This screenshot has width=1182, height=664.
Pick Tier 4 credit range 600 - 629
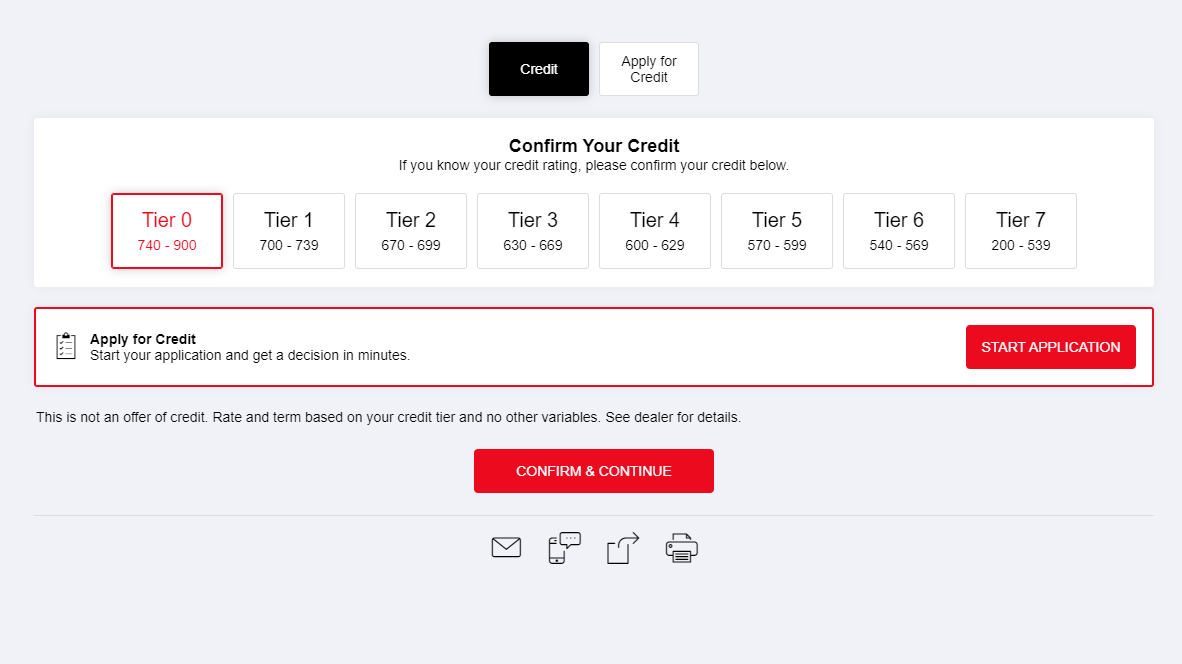coord(655,231)
